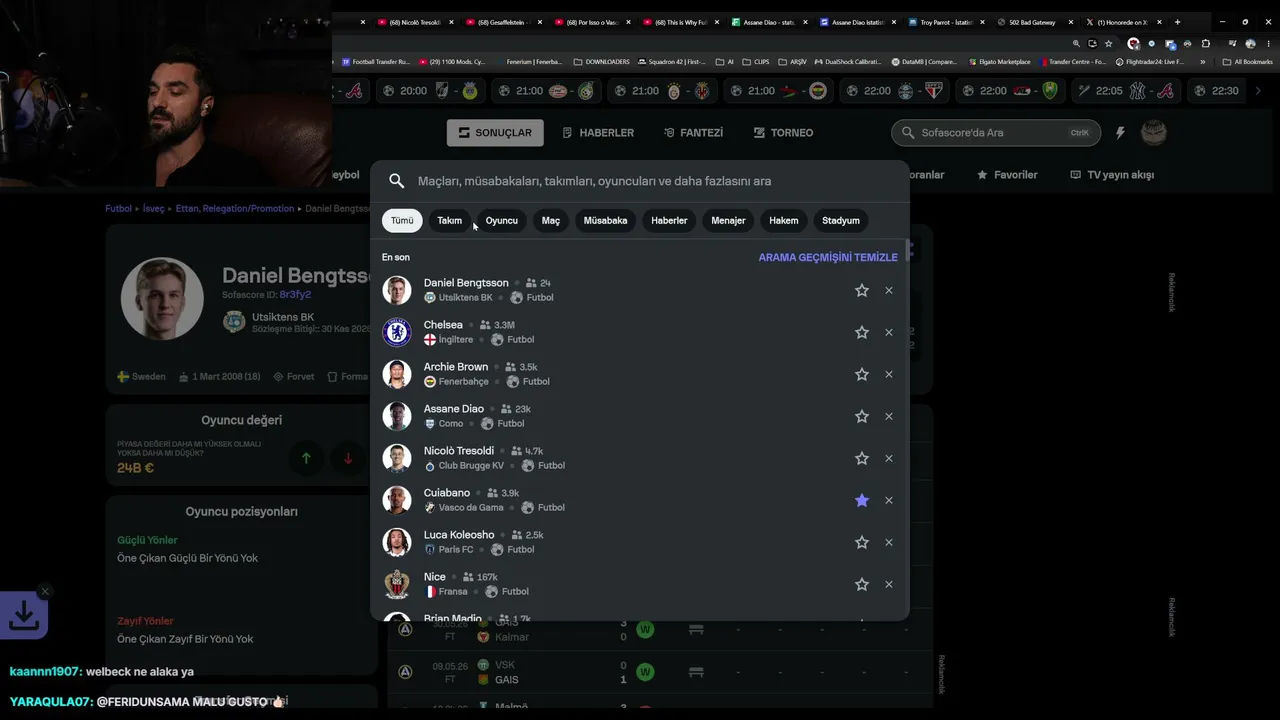
Task: Close the download overlay badge
Action: [44, 591]
